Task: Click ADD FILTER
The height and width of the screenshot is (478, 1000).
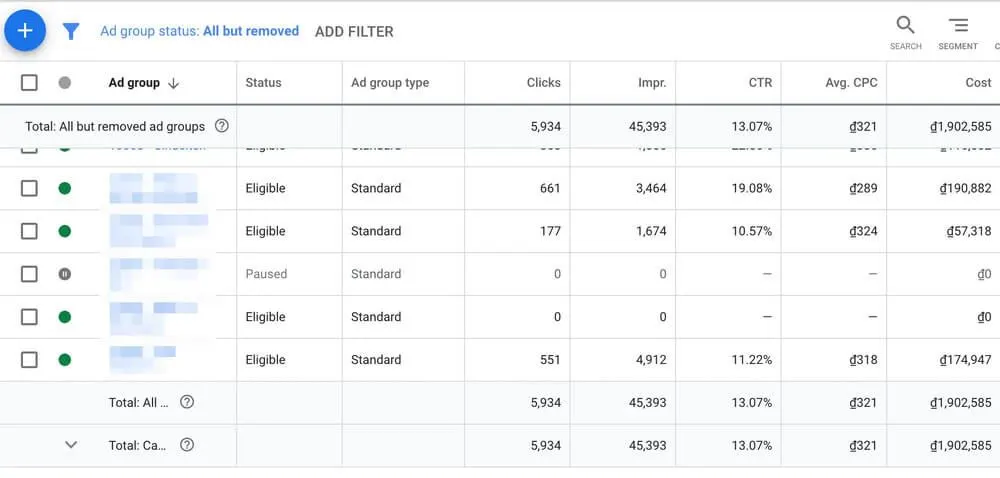Action: 354,32
